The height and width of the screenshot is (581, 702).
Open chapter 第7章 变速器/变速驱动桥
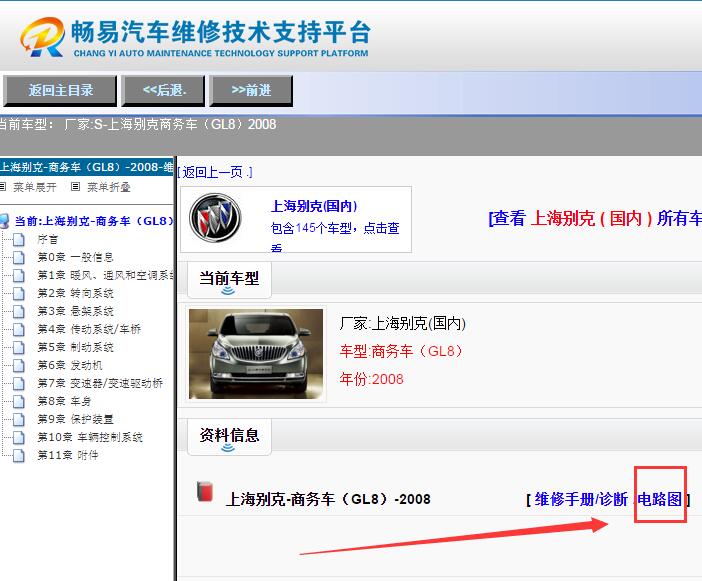click(x=100, y=383)
